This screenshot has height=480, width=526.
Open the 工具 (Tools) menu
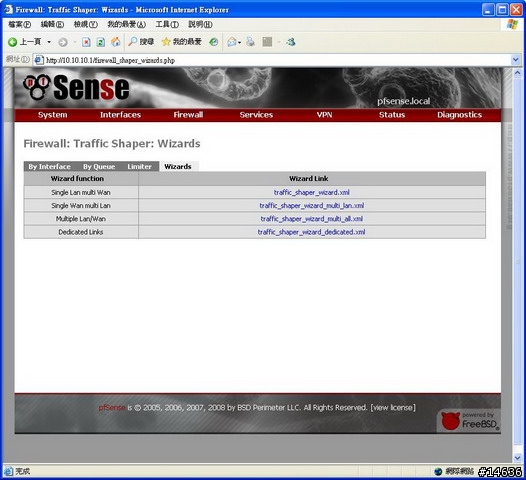pos(167,24)
